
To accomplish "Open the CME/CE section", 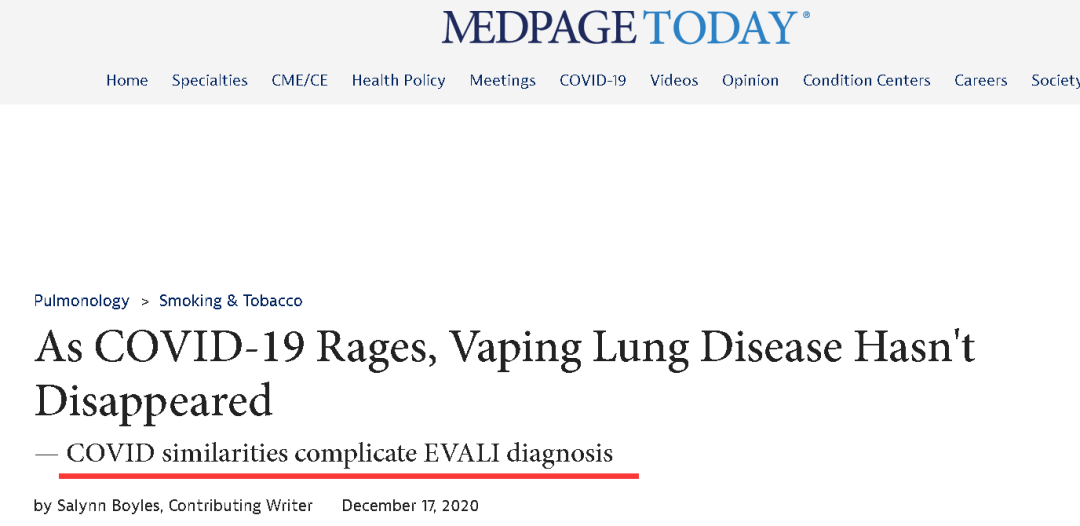I will (300, 81).
